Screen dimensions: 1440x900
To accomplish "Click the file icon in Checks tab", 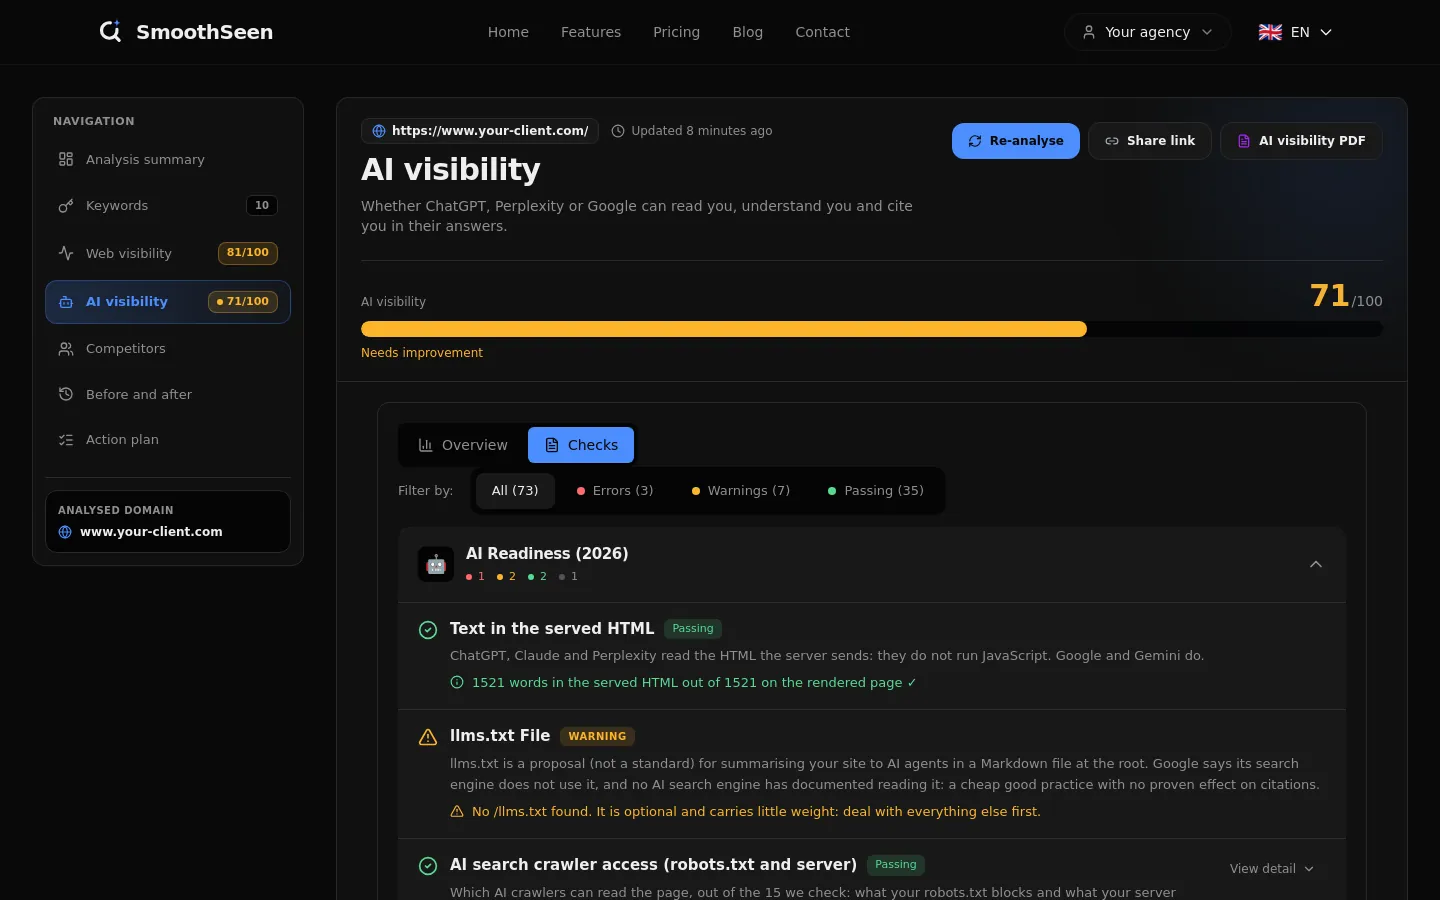I will 551,445.
